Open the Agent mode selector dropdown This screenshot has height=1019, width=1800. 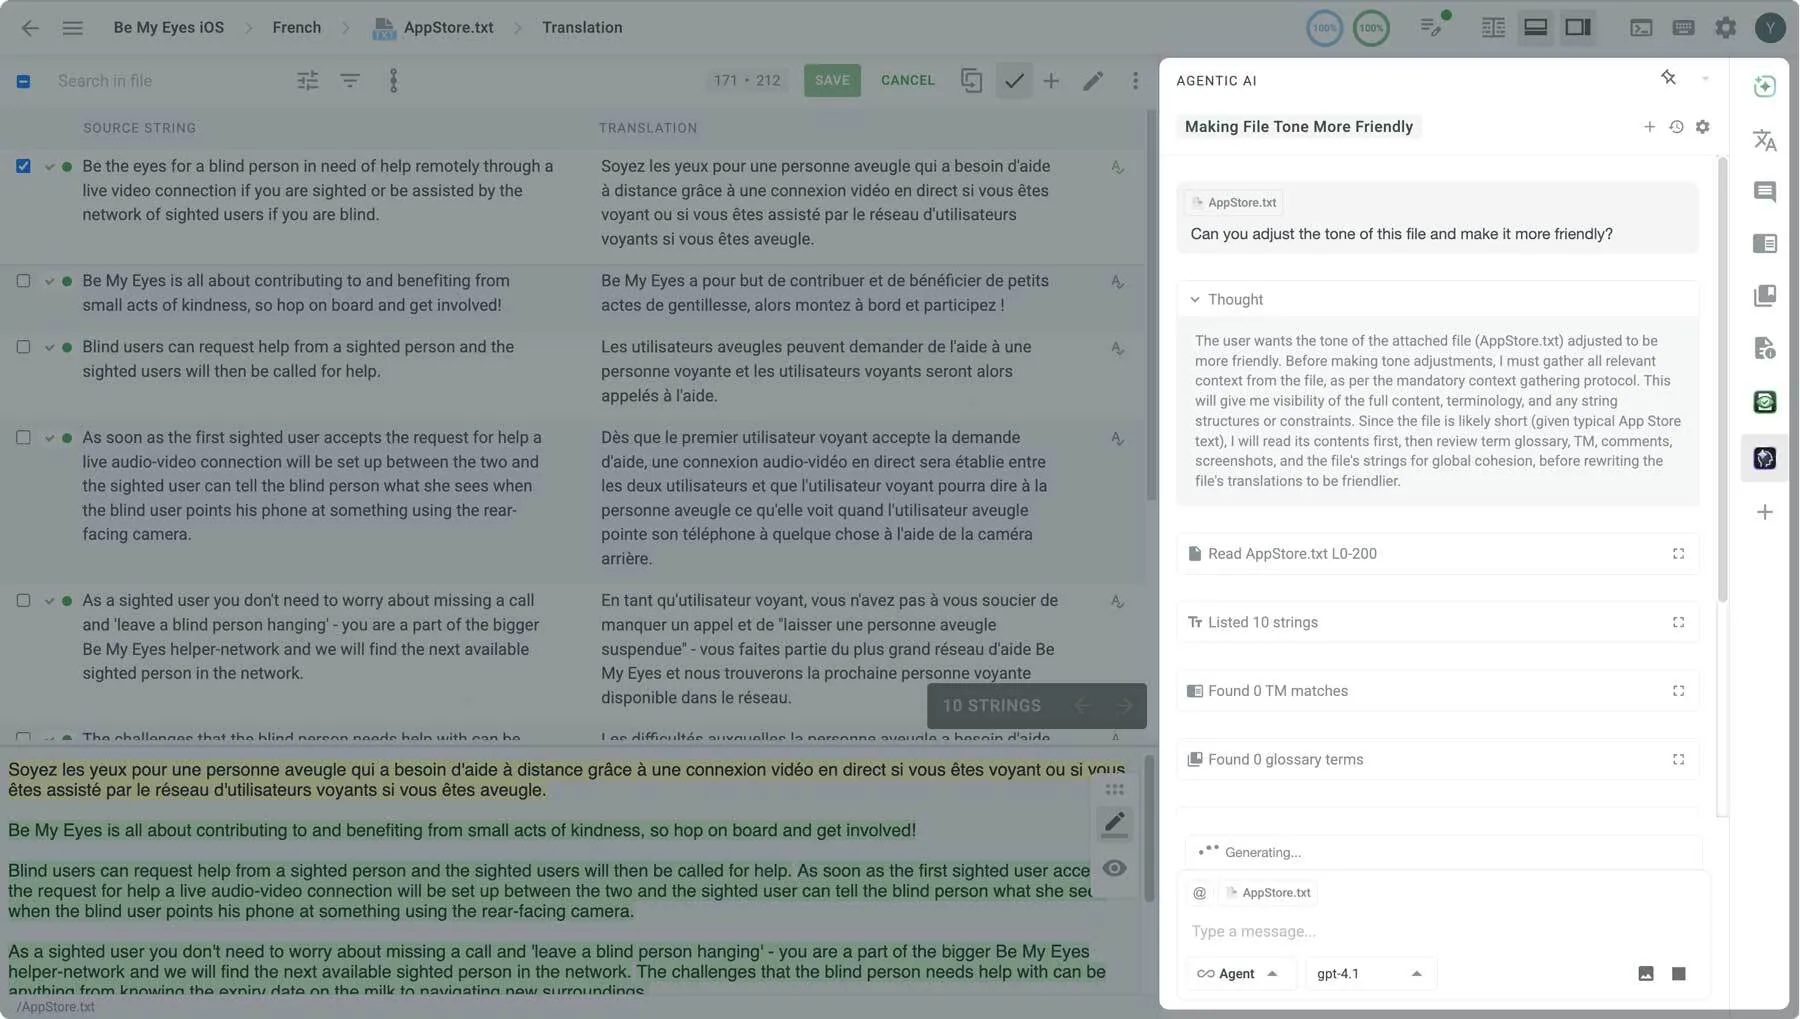1240,973
